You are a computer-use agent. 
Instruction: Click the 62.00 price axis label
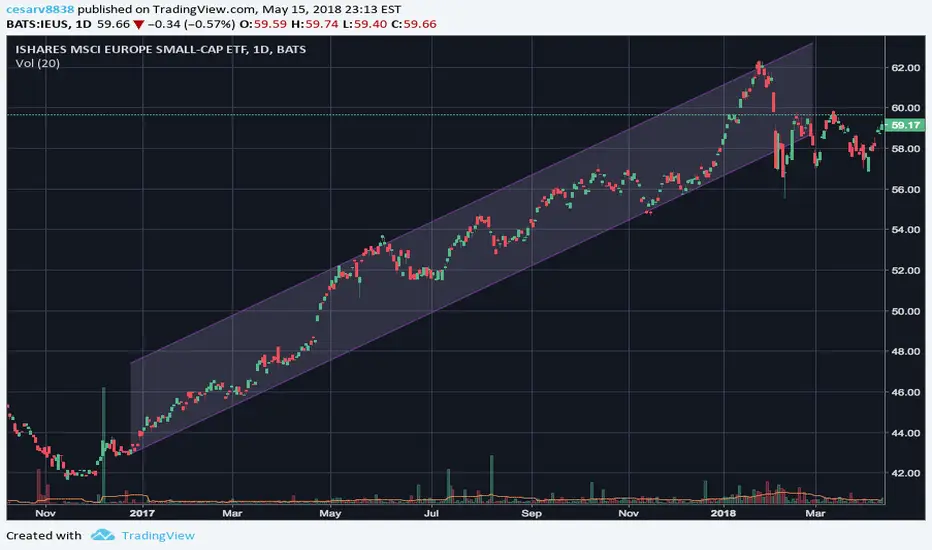906,68
